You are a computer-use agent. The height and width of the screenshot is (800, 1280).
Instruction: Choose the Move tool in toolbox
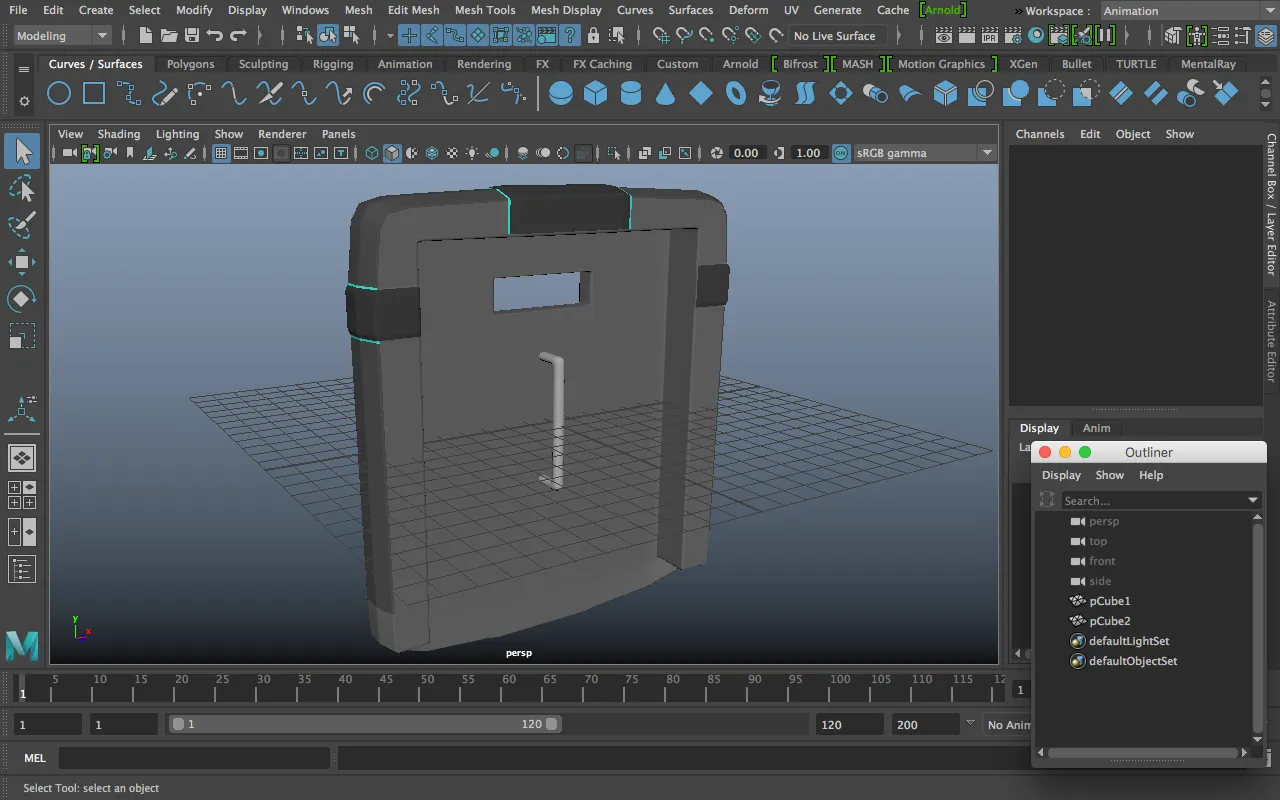pyautogui.click(x=22, y=262)
